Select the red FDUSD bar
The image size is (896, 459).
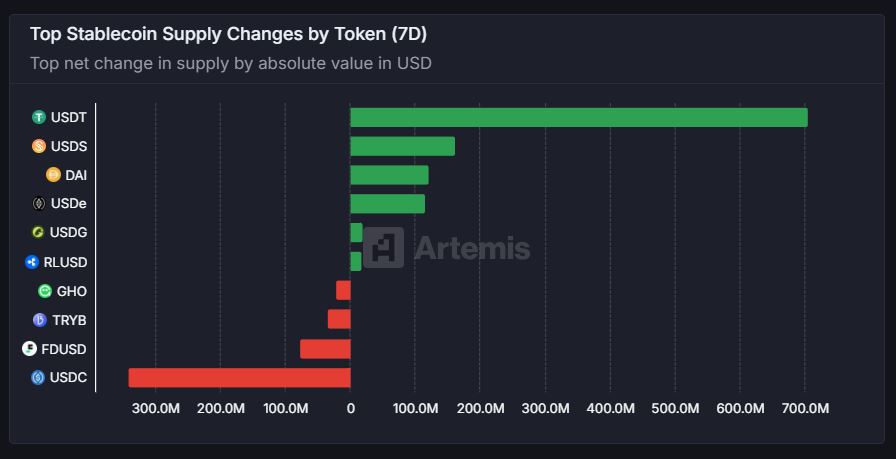tap(325, 349)
